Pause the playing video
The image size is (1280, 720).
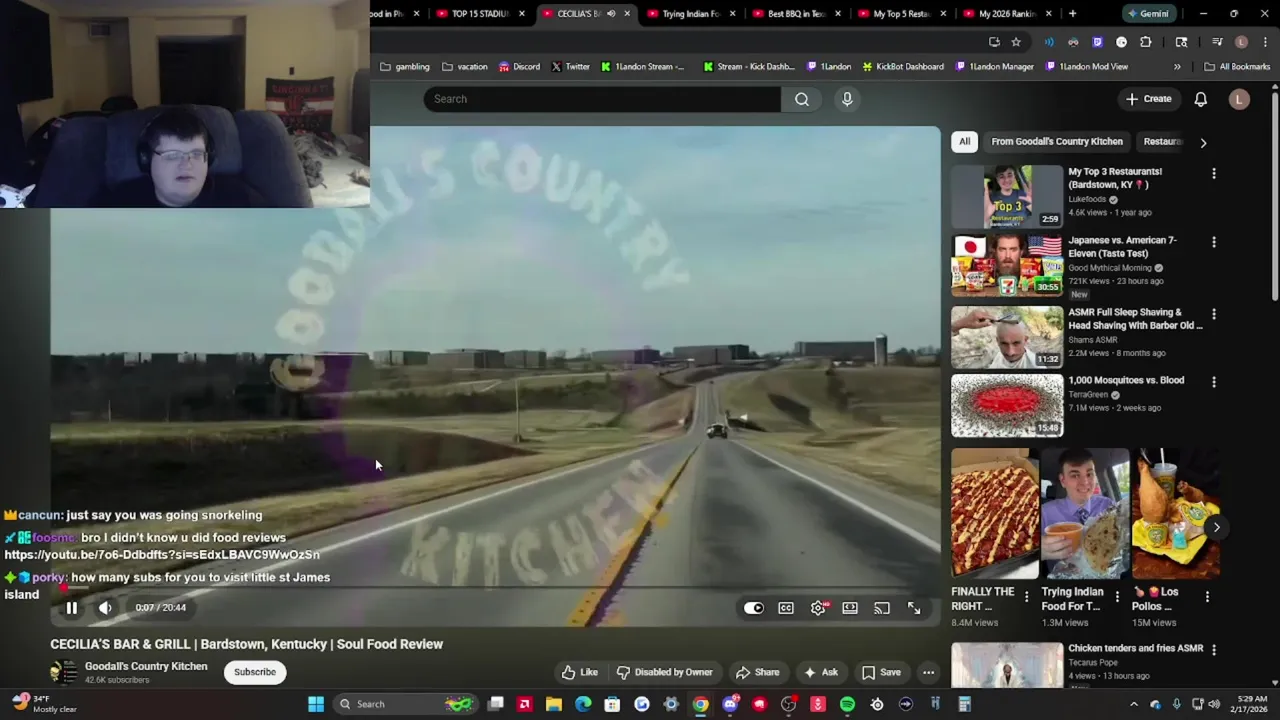pyautogui.click(x=71, y=607)
